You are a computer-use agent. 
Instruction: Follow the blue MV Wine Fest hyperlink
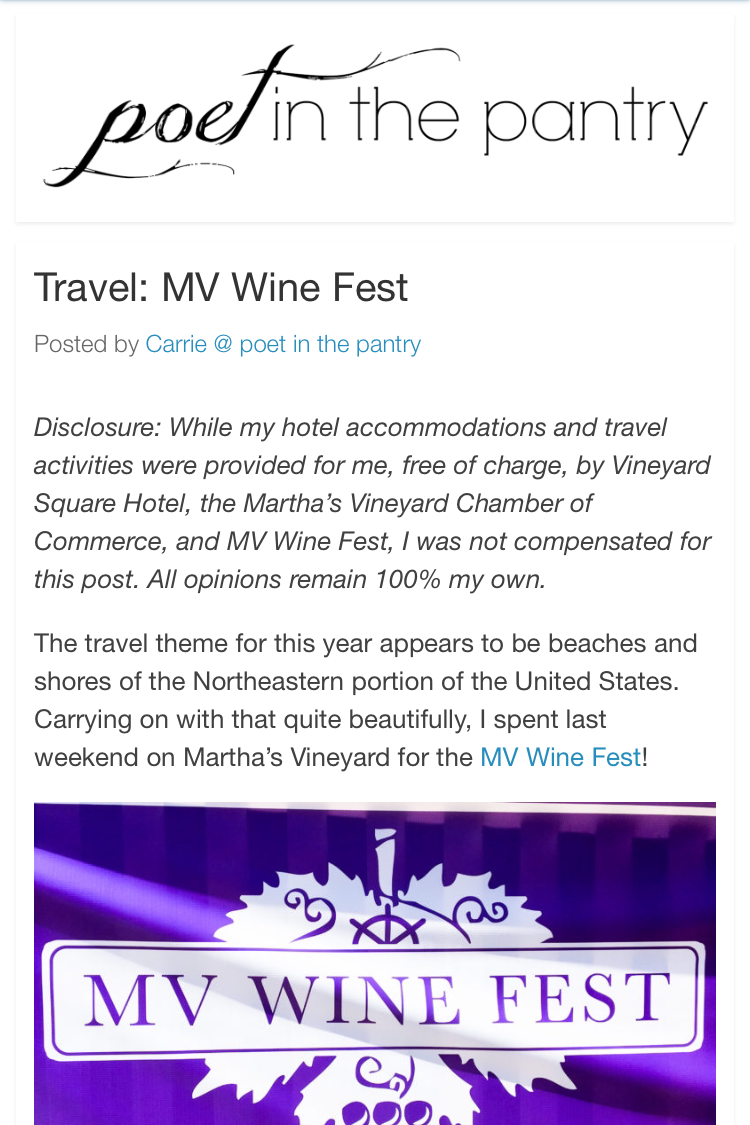click(561, 757)
